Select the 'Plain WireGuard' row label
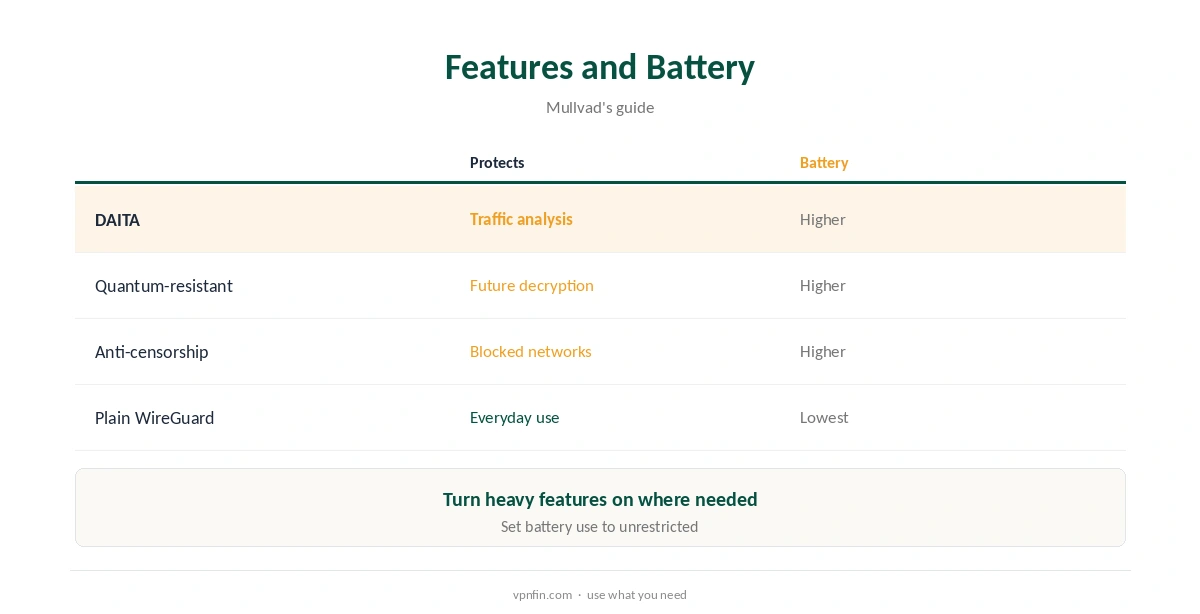Viewport: 1200px width, 614px height. tap(155, 418)
